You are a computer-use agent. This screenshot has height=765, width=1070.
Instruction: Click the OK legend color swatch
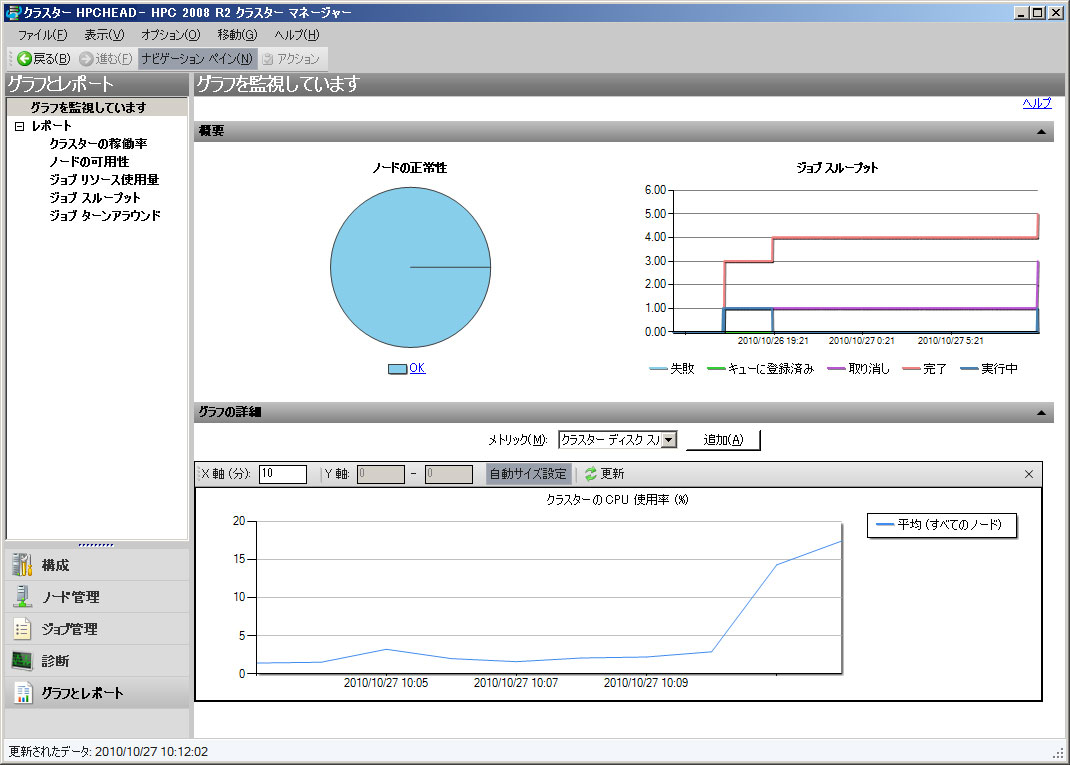(x=397, y=369)
